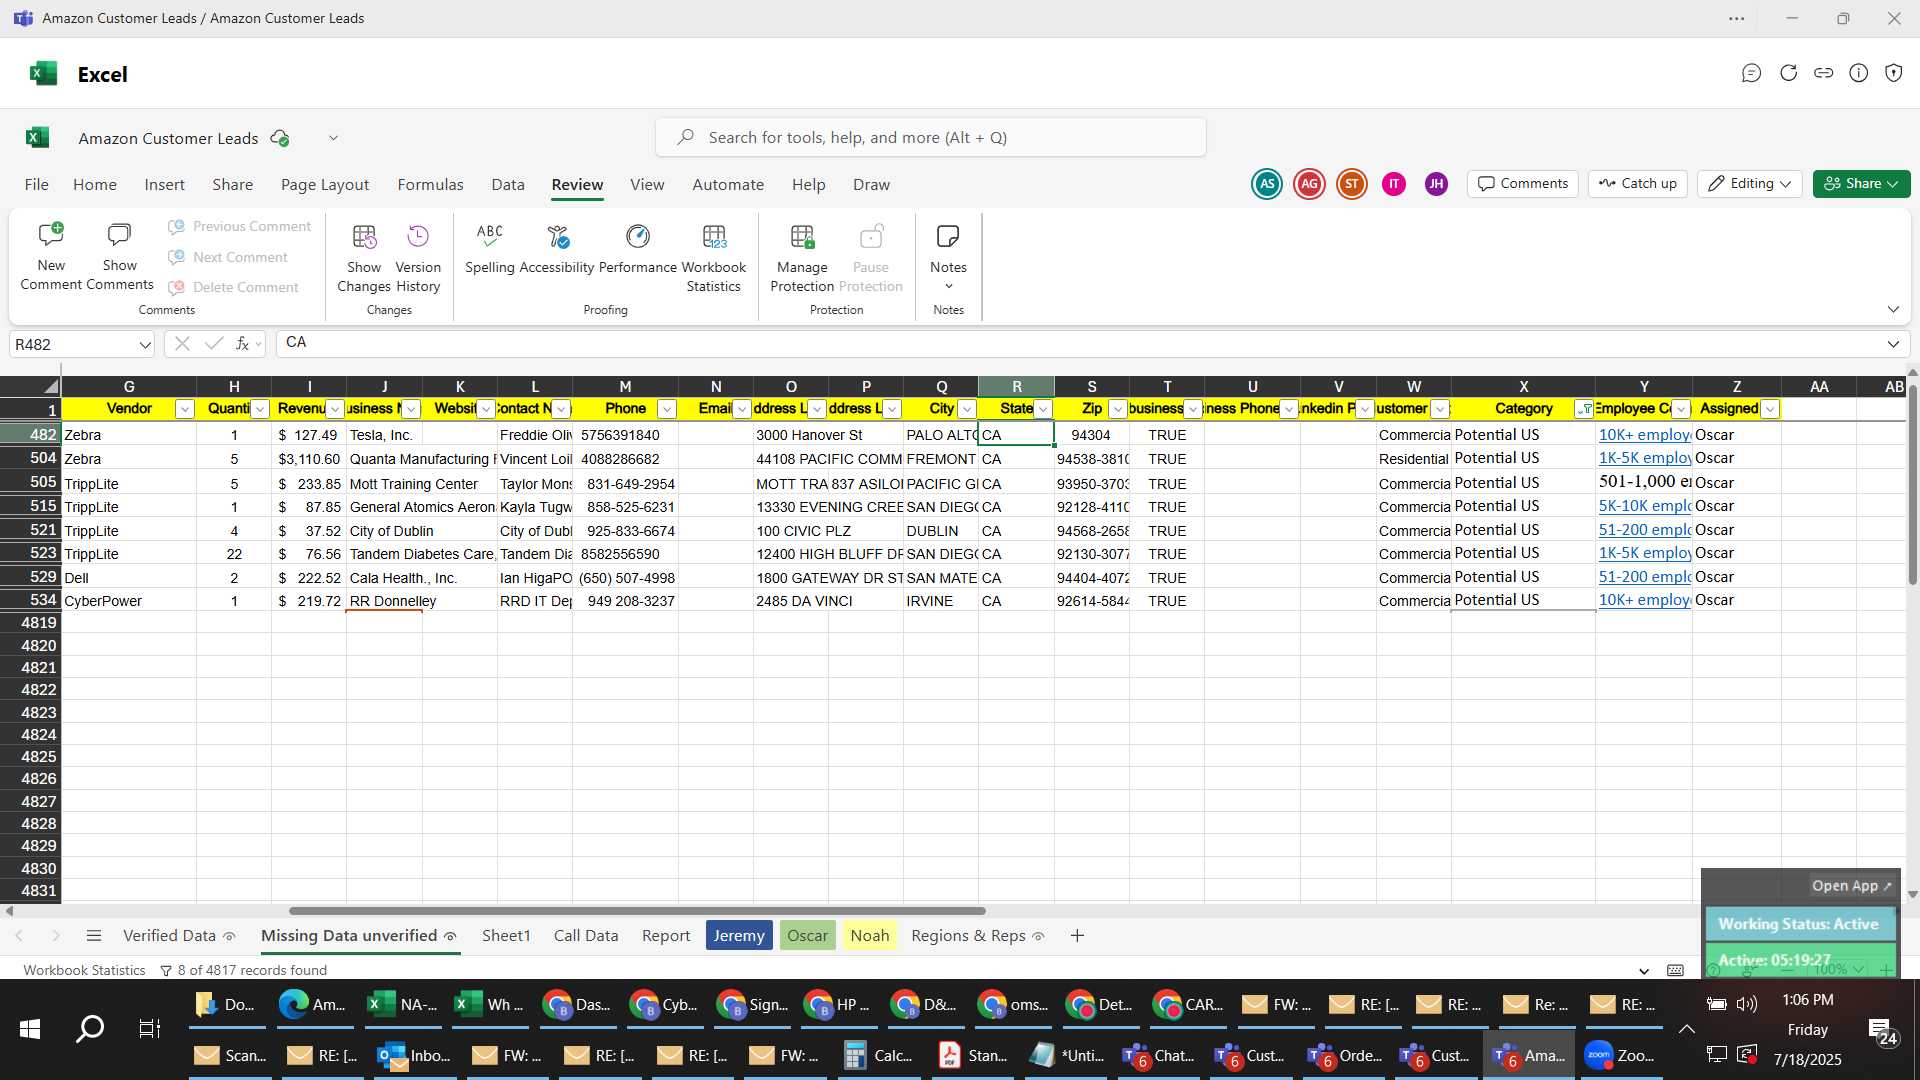Image resolution: width=1920 pixels, height=1080 pixels.
Task: Expand the formula bar
Action: pos(1893,344)
